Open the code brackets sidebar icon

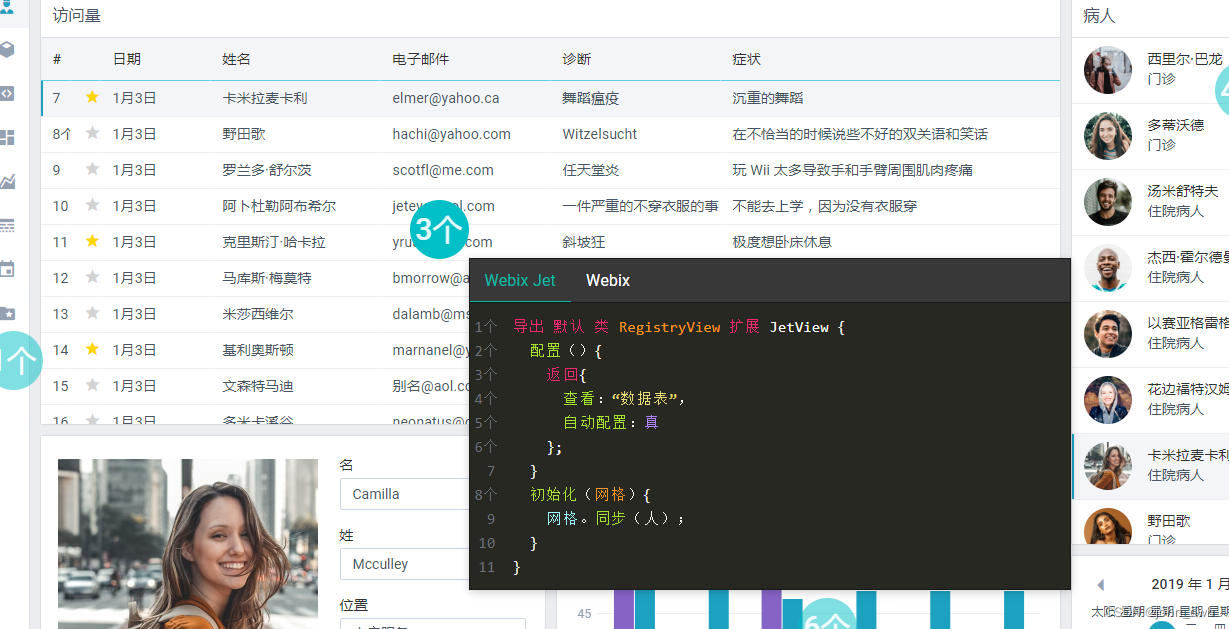[7, 93]
